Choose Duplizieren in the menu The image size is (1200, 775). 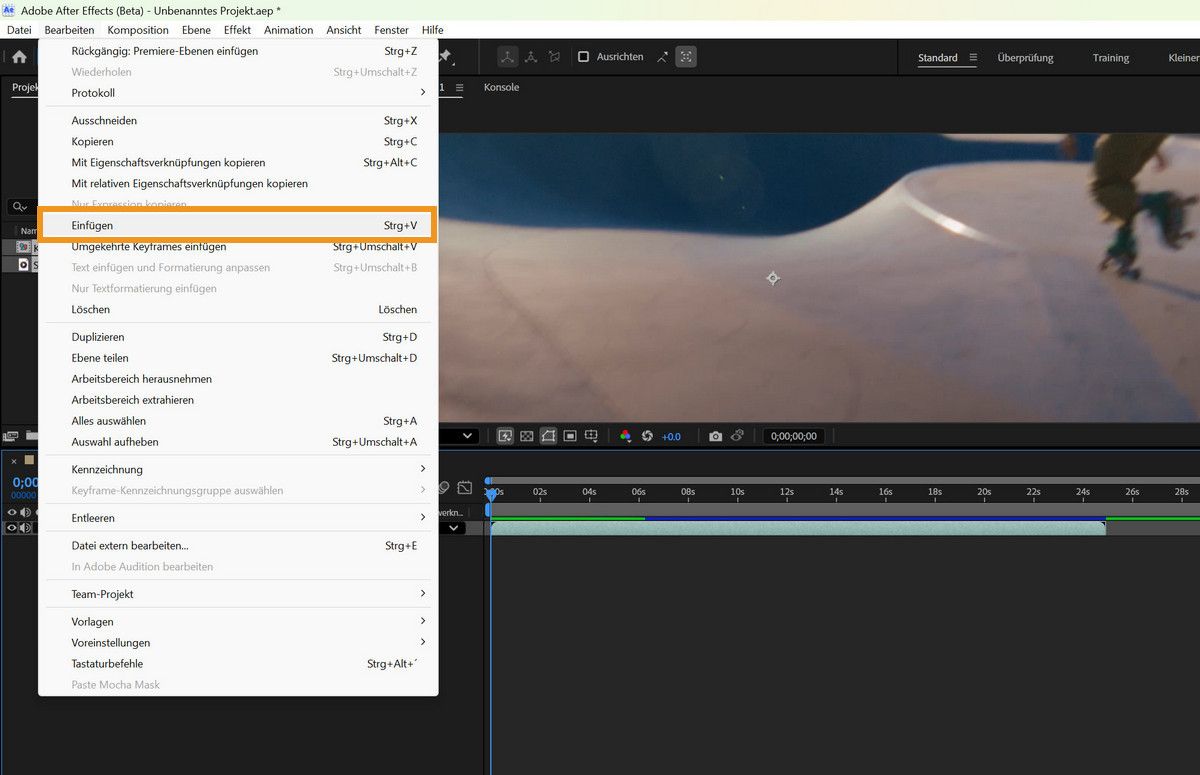pos(238,337)
